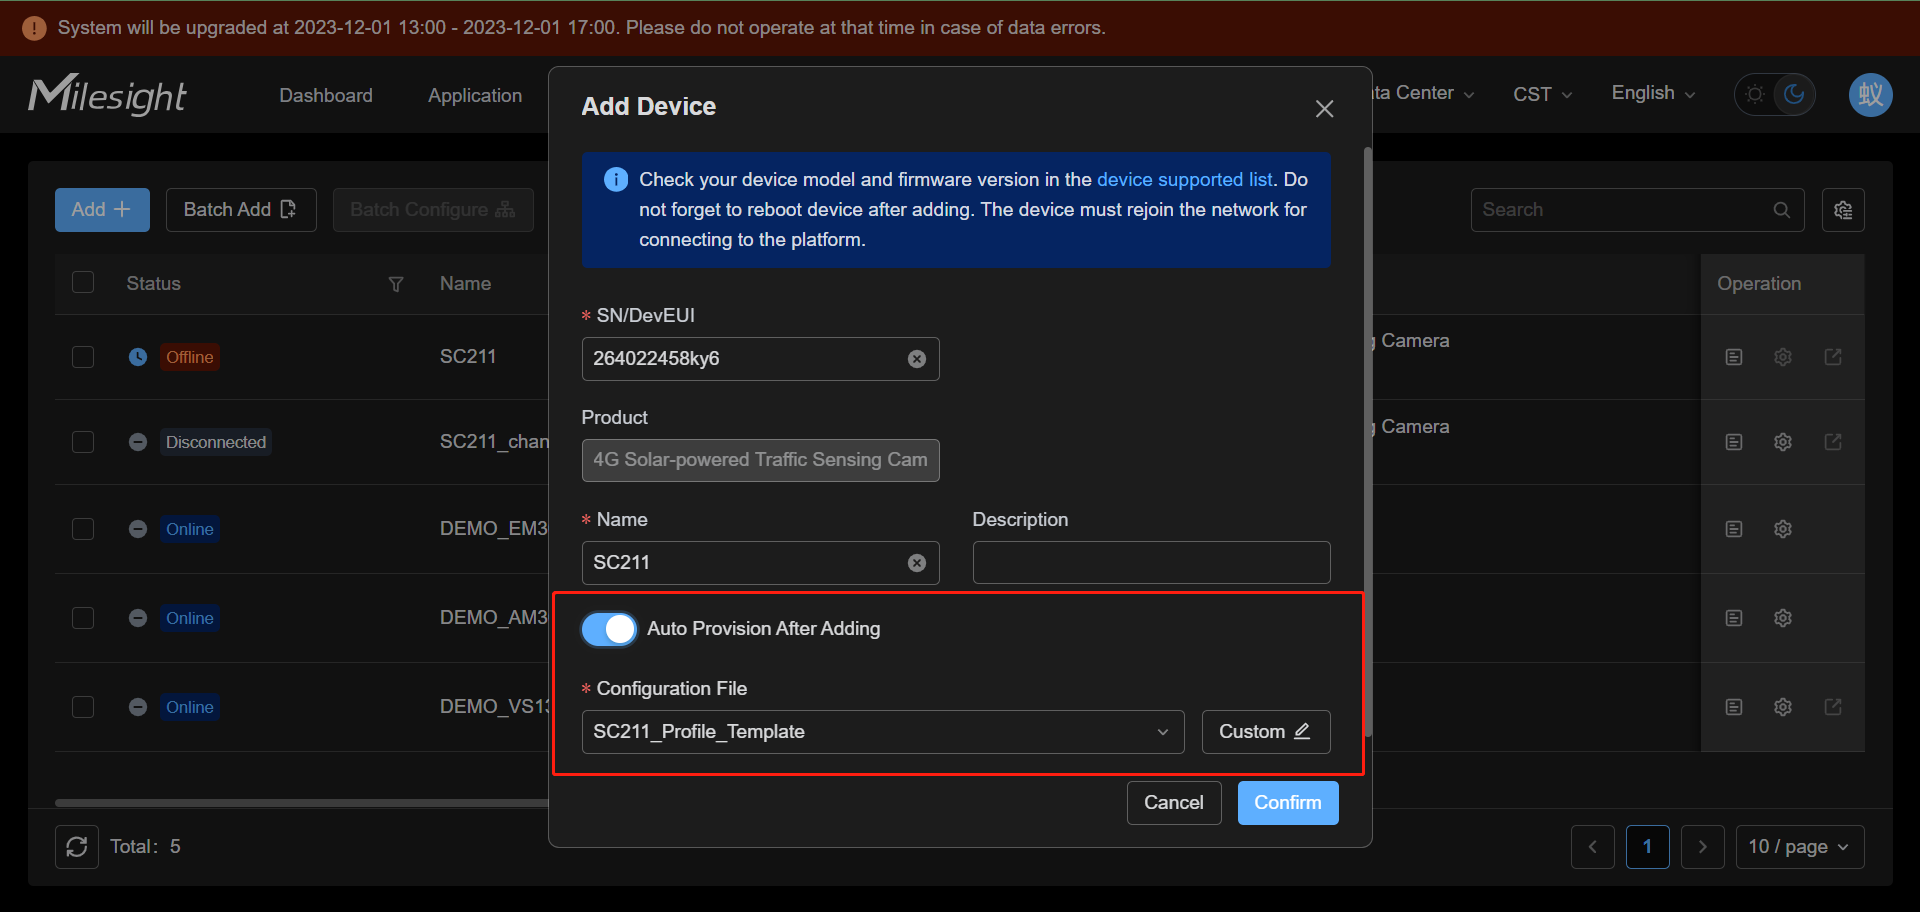Switch to dark mode moon icon
This screenshot has height=912, width=1920.
point(1794,94)
